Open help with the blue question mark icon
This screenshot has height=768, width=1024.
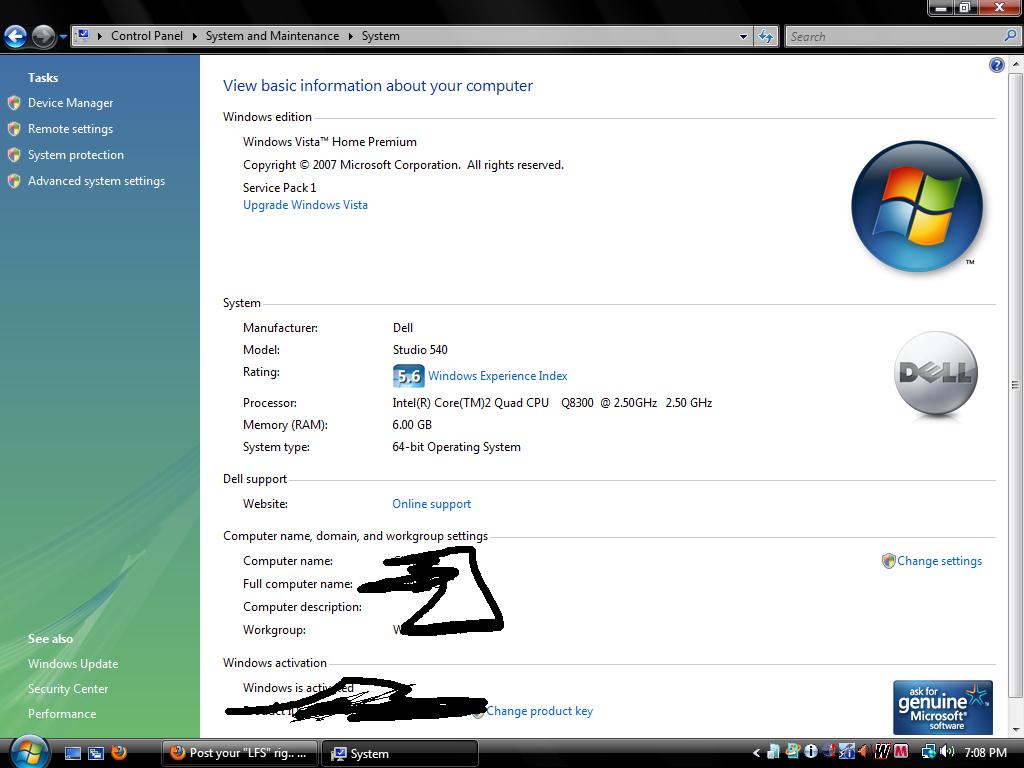coord(997,65)
